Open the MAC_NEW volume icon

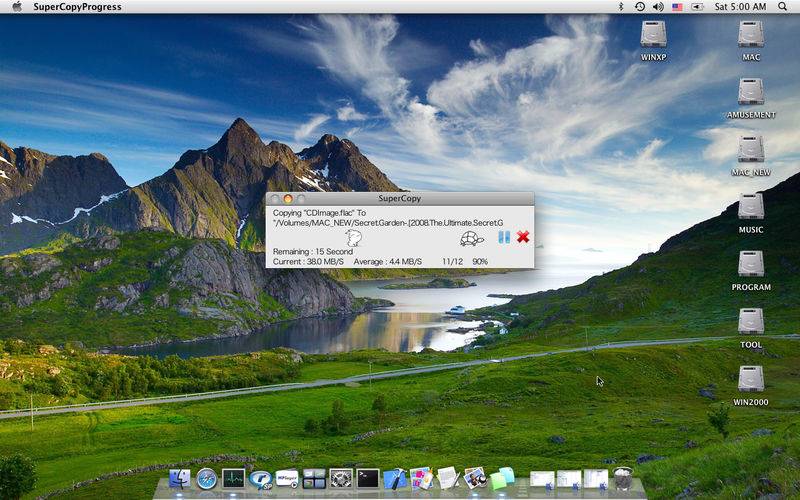coord(751,150)
